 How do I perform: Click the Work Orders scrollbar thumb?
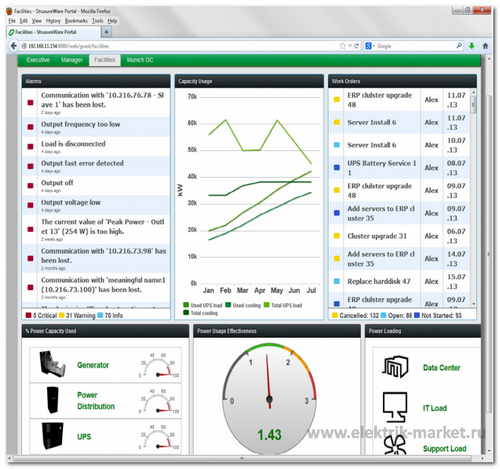(x=473, y=104)
